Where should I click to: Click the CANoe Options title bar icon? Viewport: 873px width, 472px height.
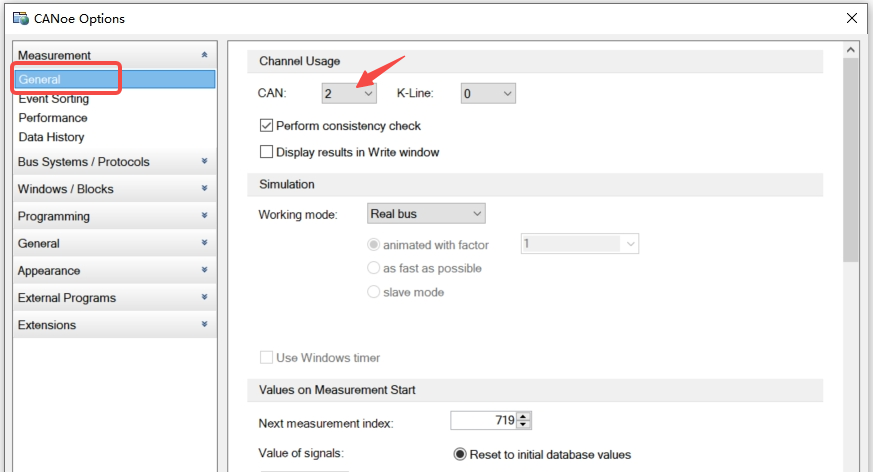[21, 18]
